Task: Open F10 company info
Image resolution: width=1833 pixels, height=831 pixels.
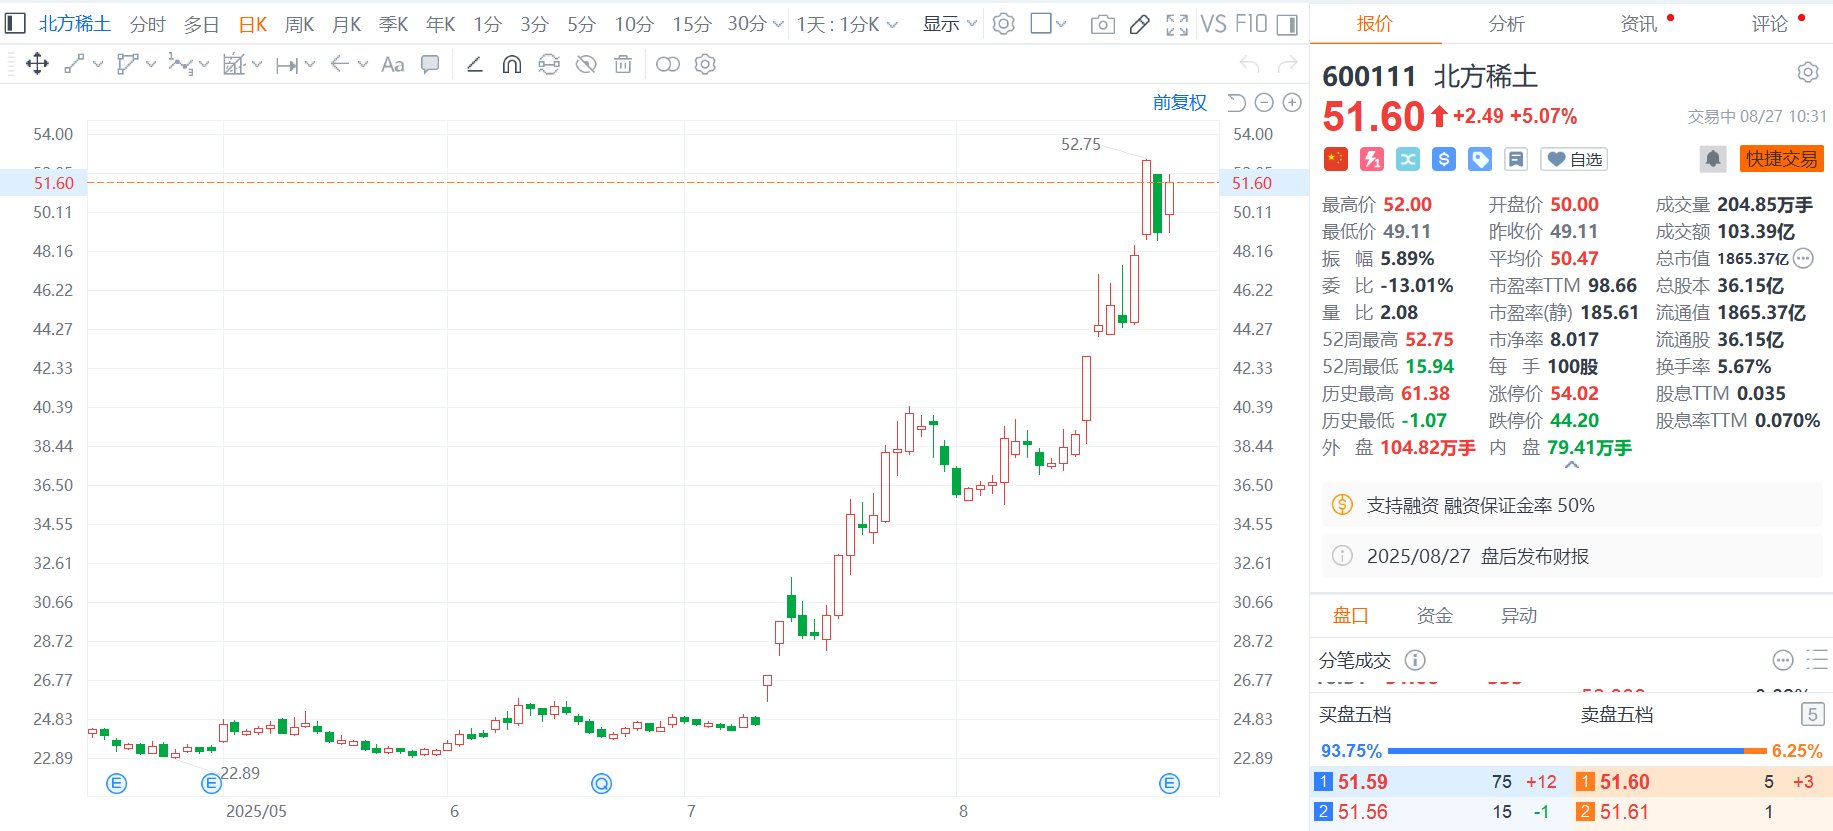Action: click(x=1250, y=24)
